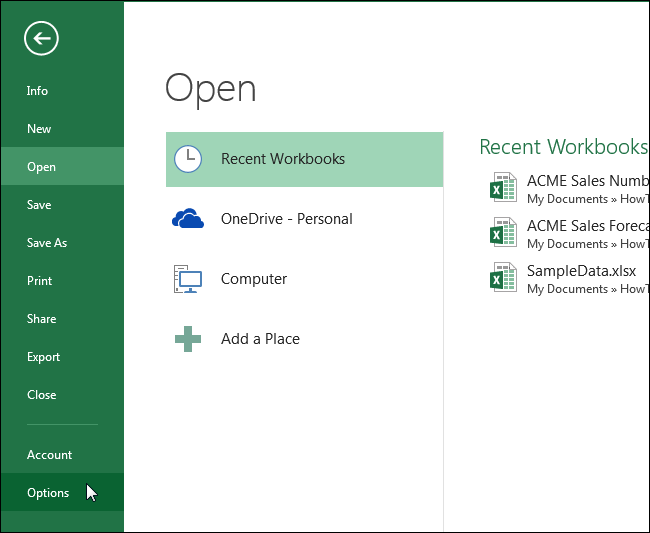Select the Recent Workbooks location
This screenshot has height=533, width=650.
(304, 159)
